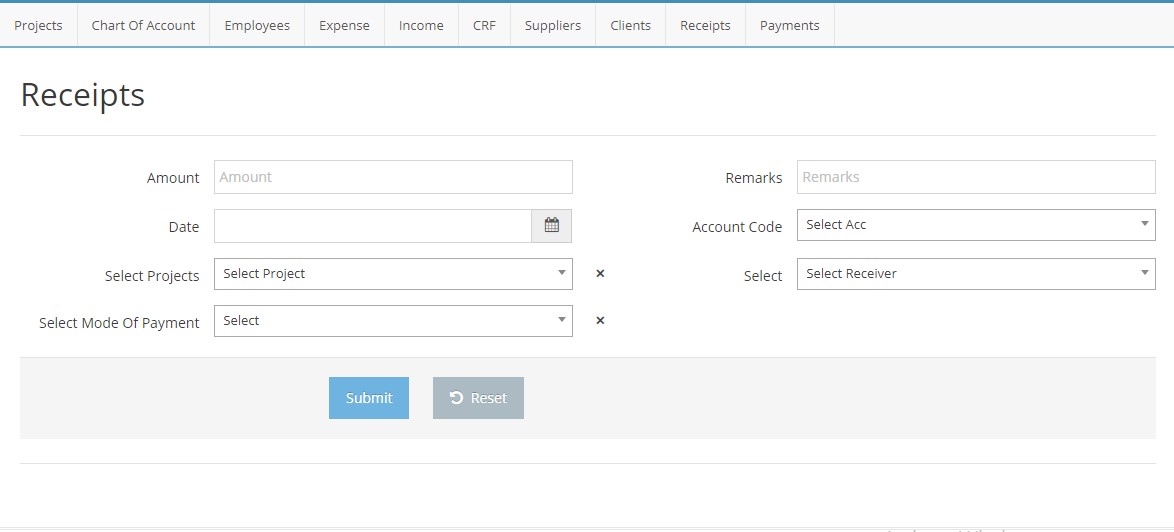Go to the Payments tab

tap(789, 26)
